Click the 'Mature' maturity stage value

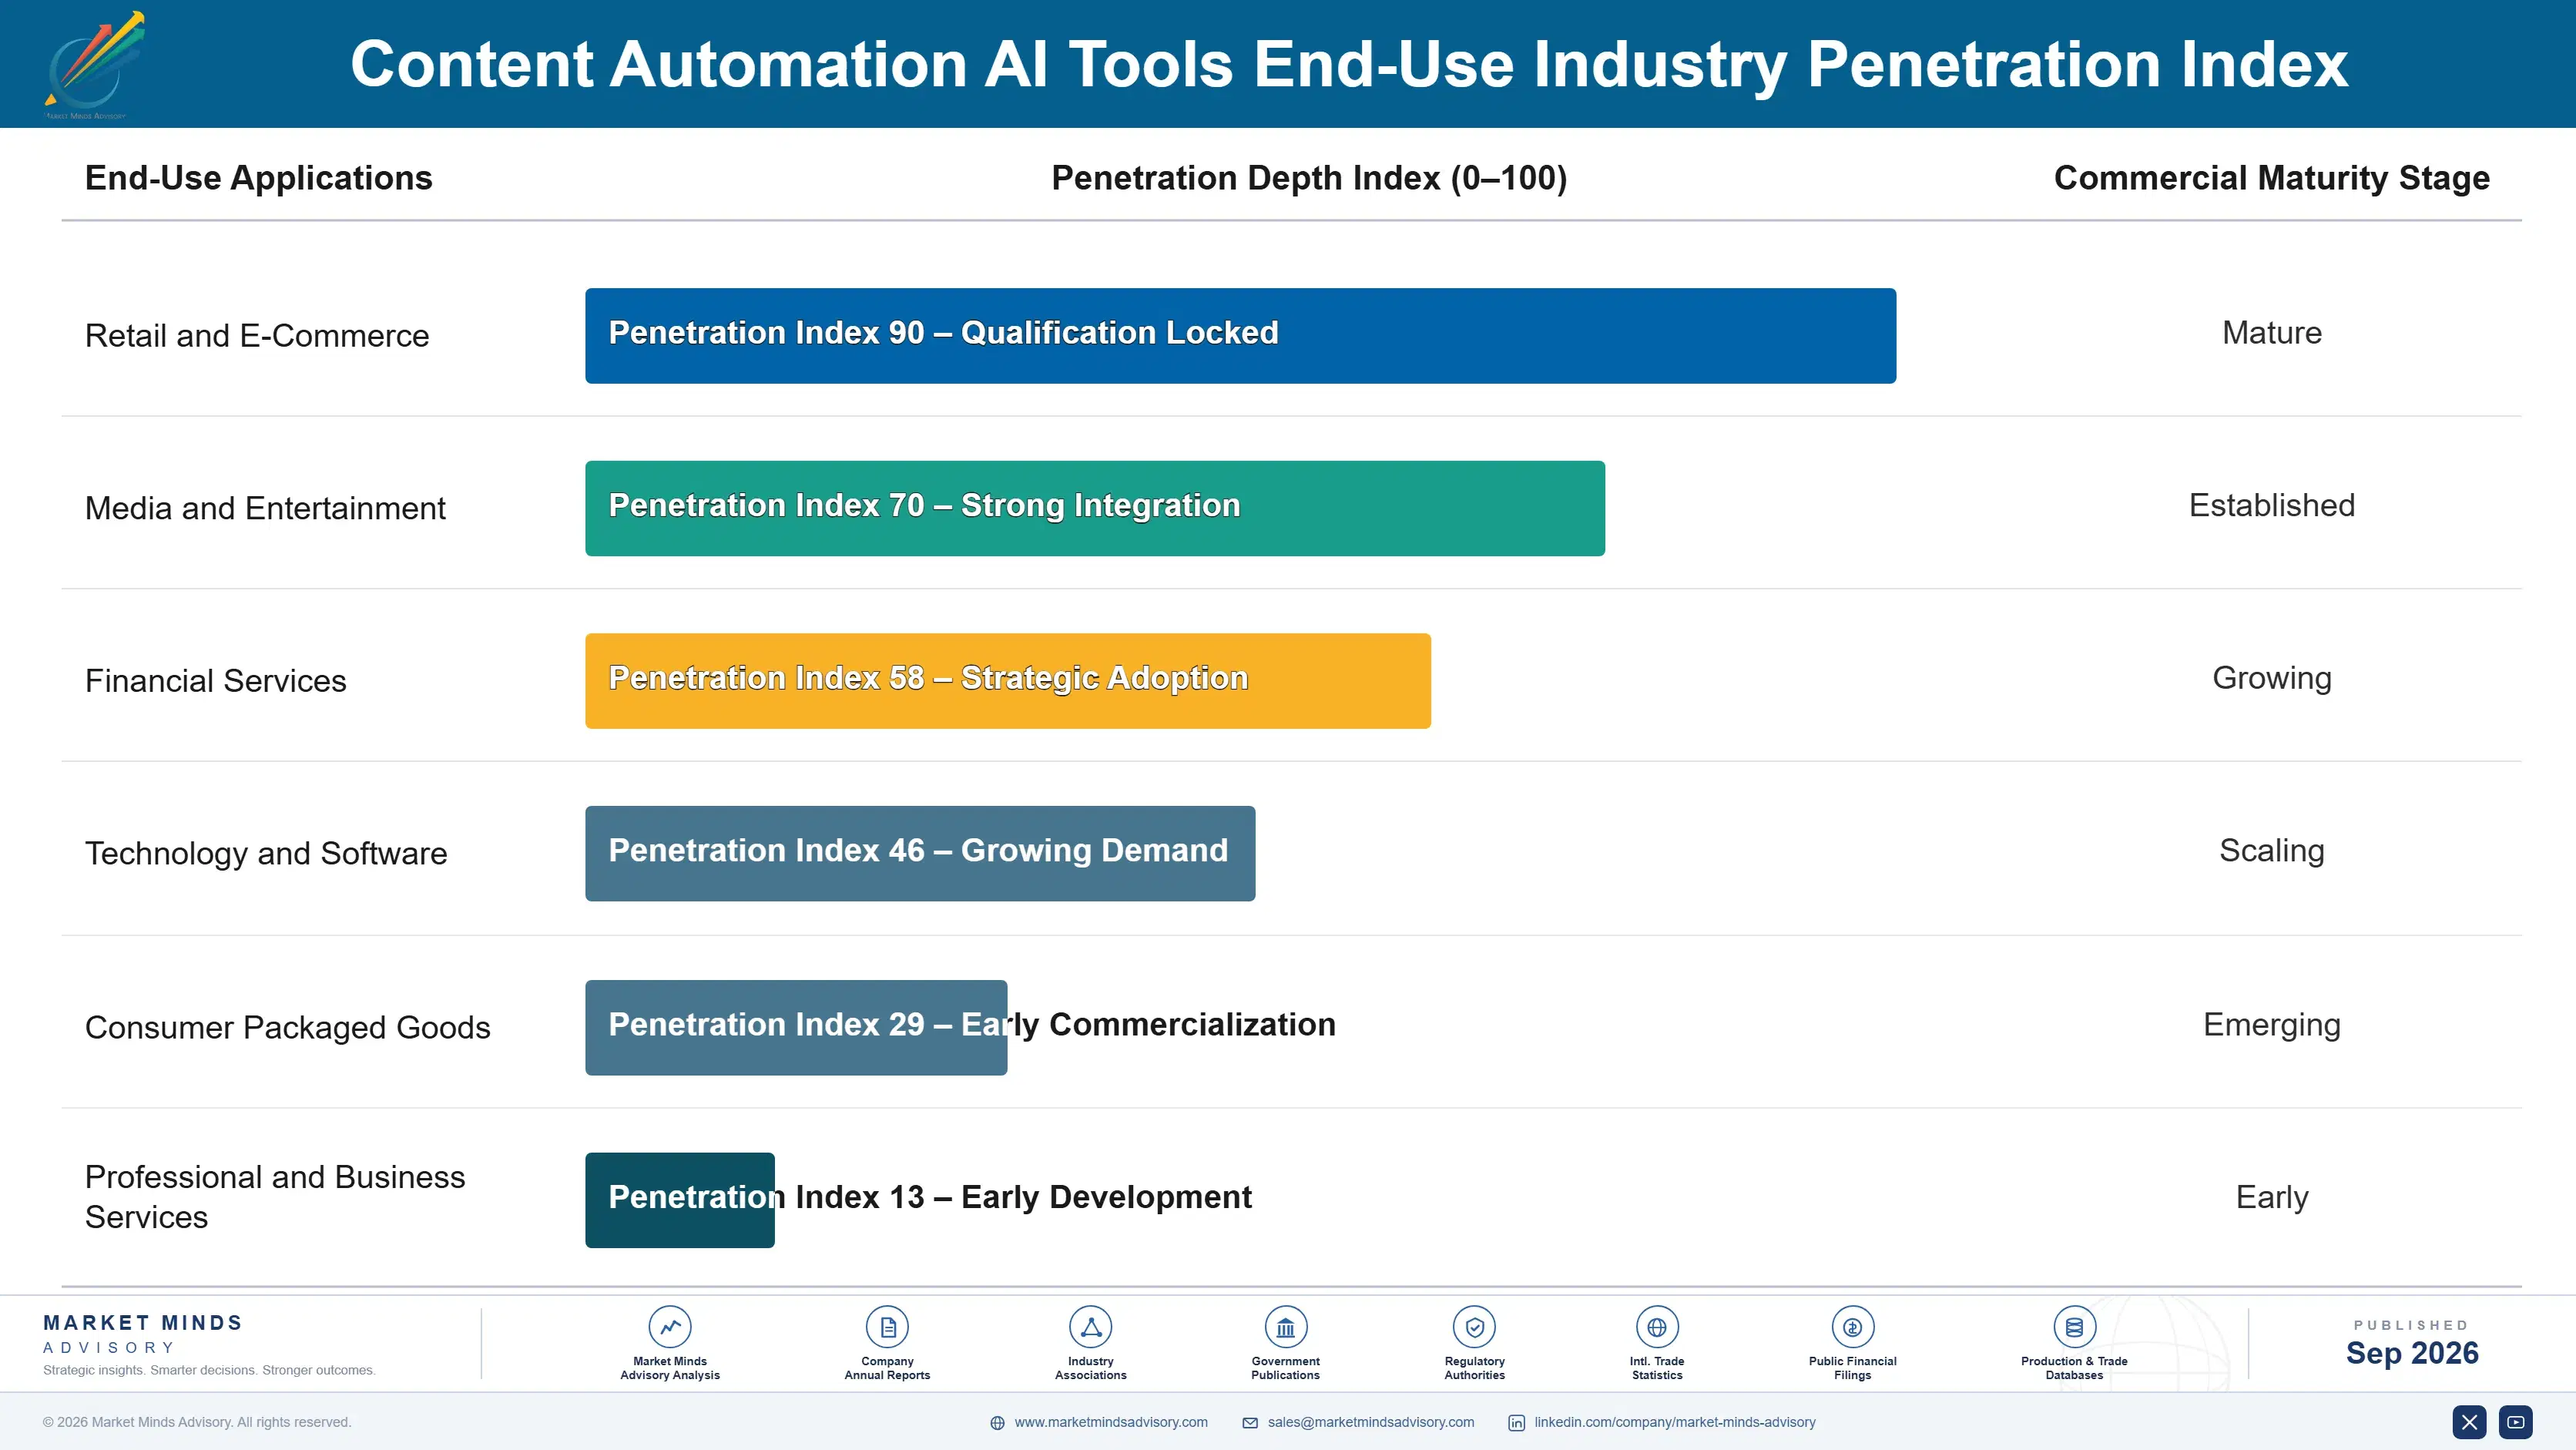[2272, 333]
